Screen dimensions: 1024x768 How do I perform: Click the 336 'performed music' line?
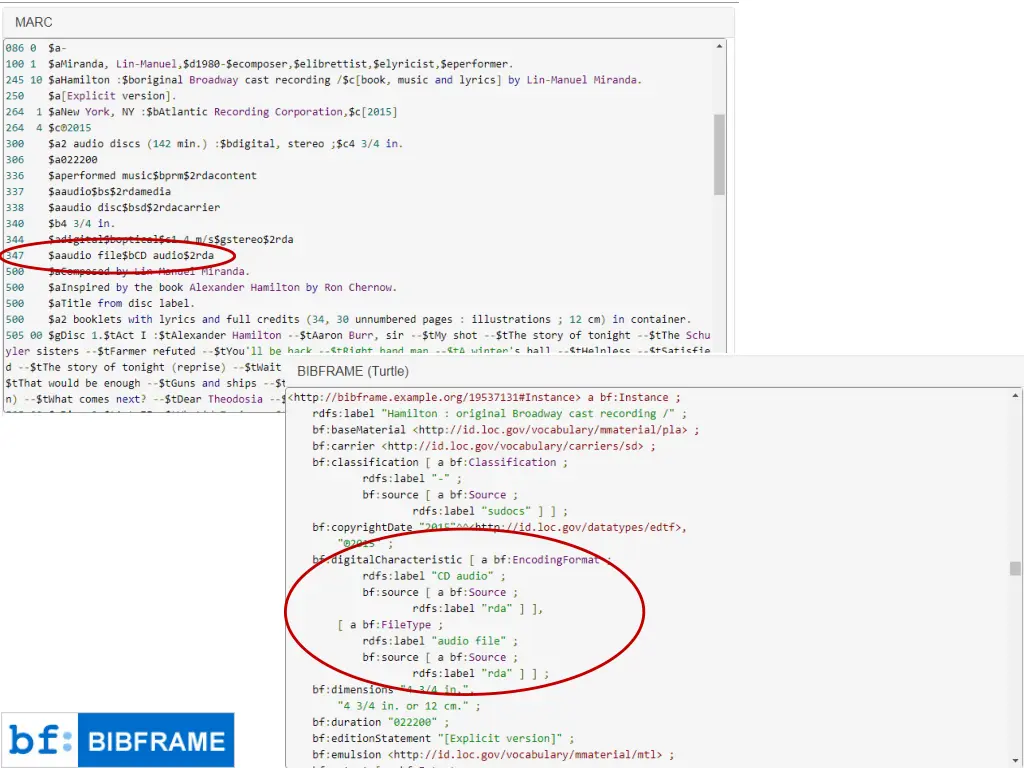[x=131, y=176]
